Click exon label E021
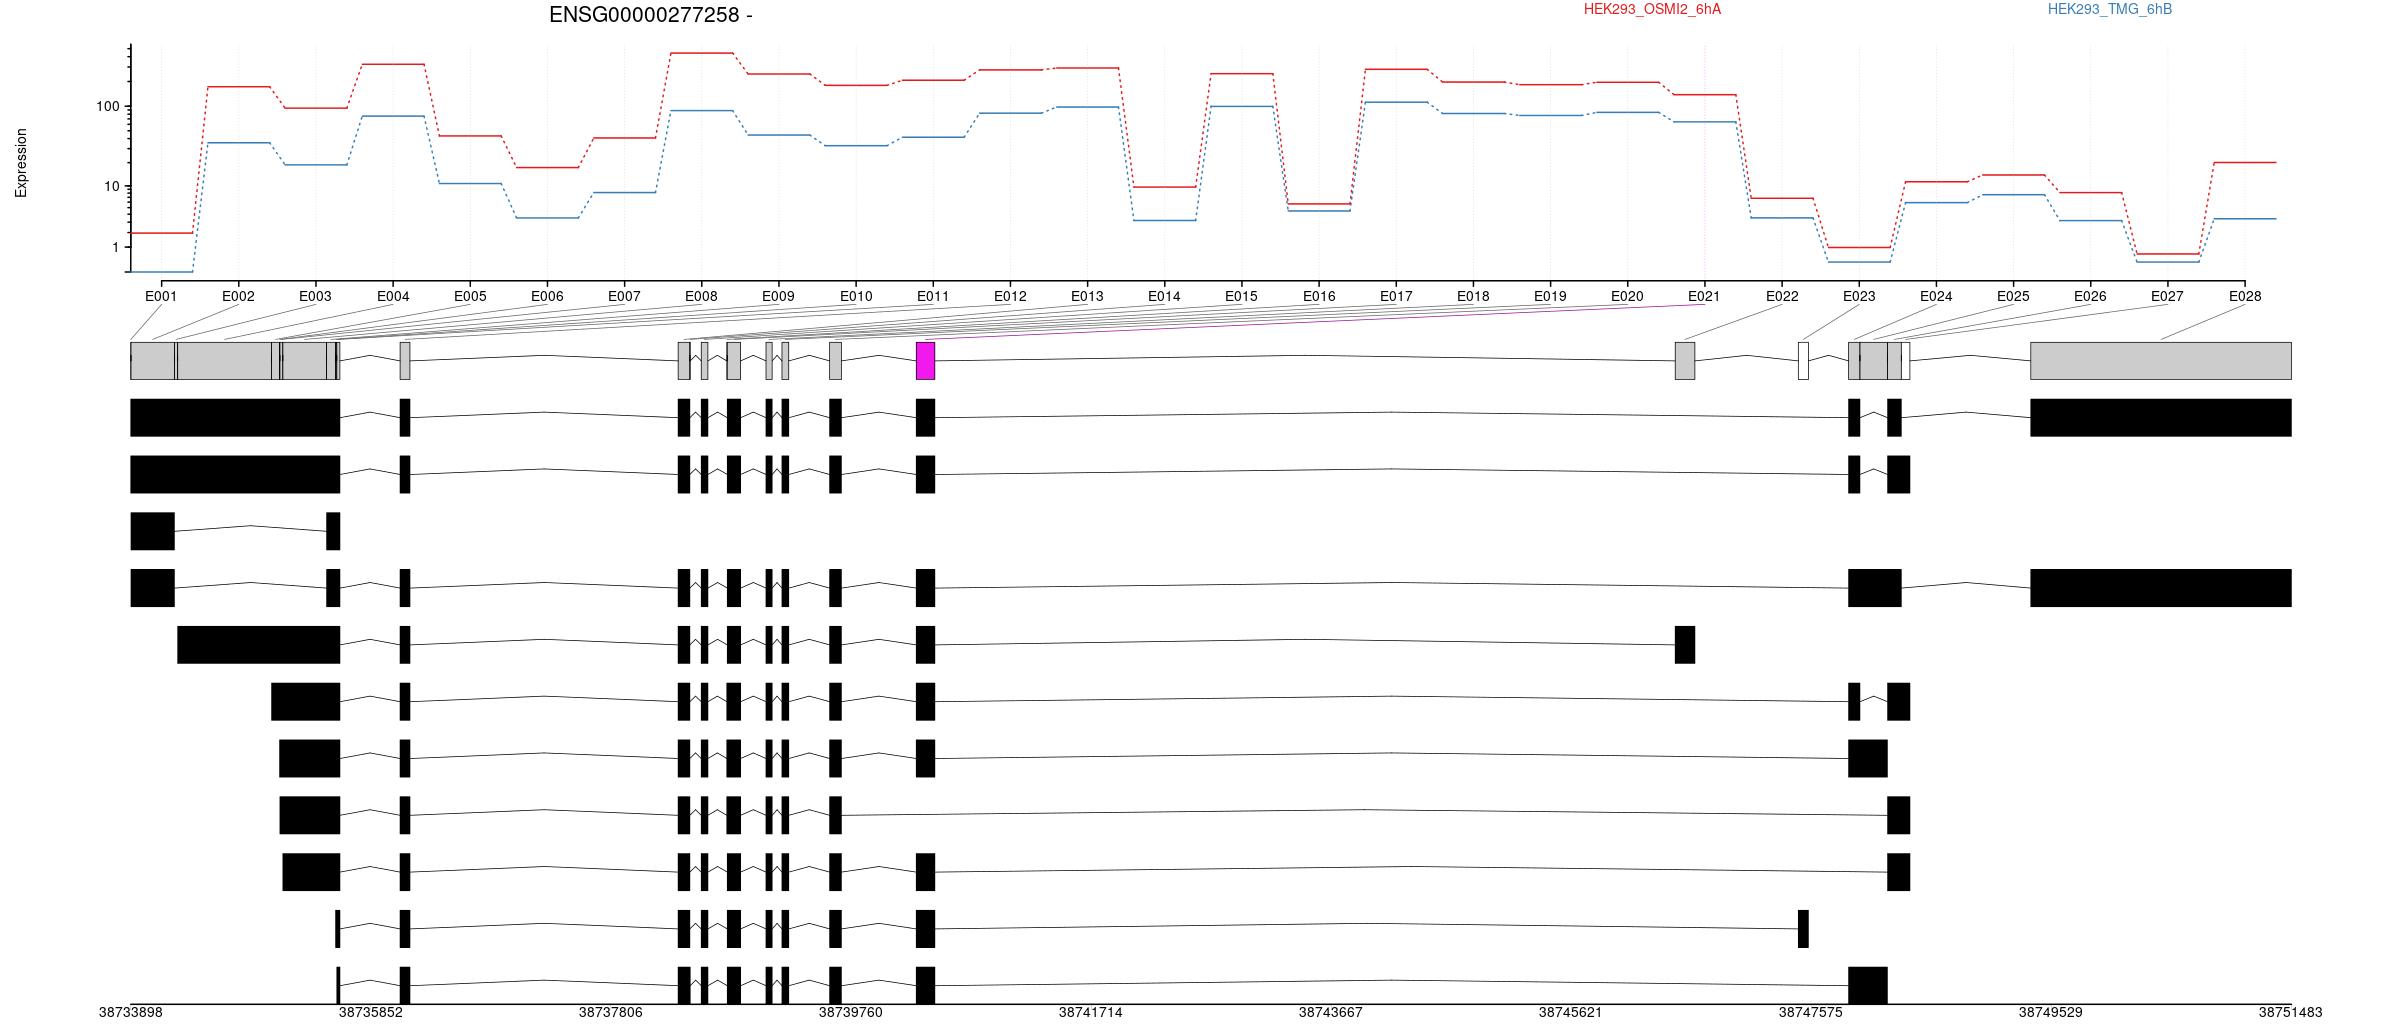Viewport: 2400px width, 1030px height. click(x=1704, y=296)
